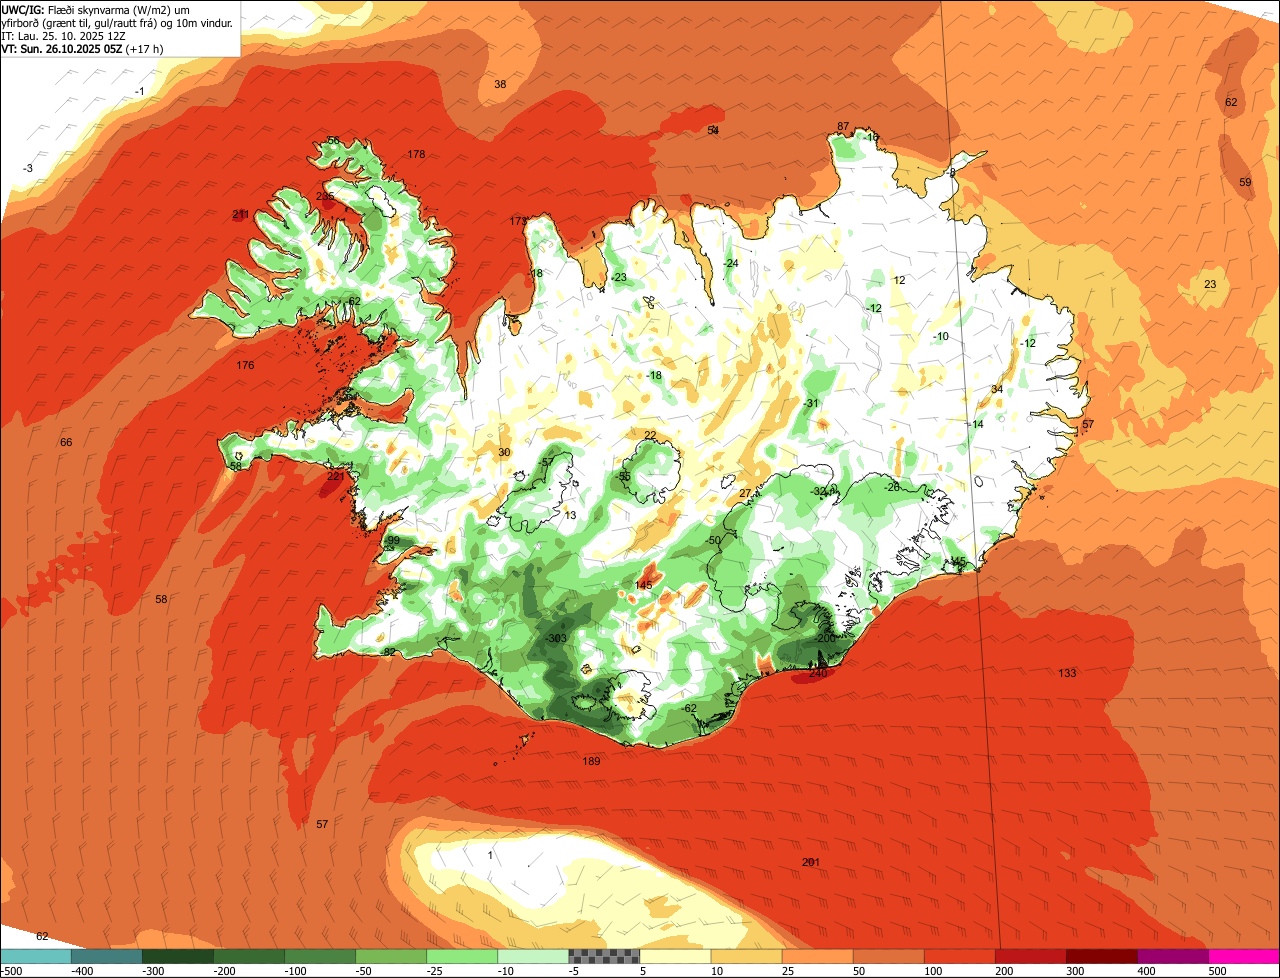Select the '-82' value on the Reykjanes coast
Screen dimensions: 1280x978
click(x=389, y=652)
